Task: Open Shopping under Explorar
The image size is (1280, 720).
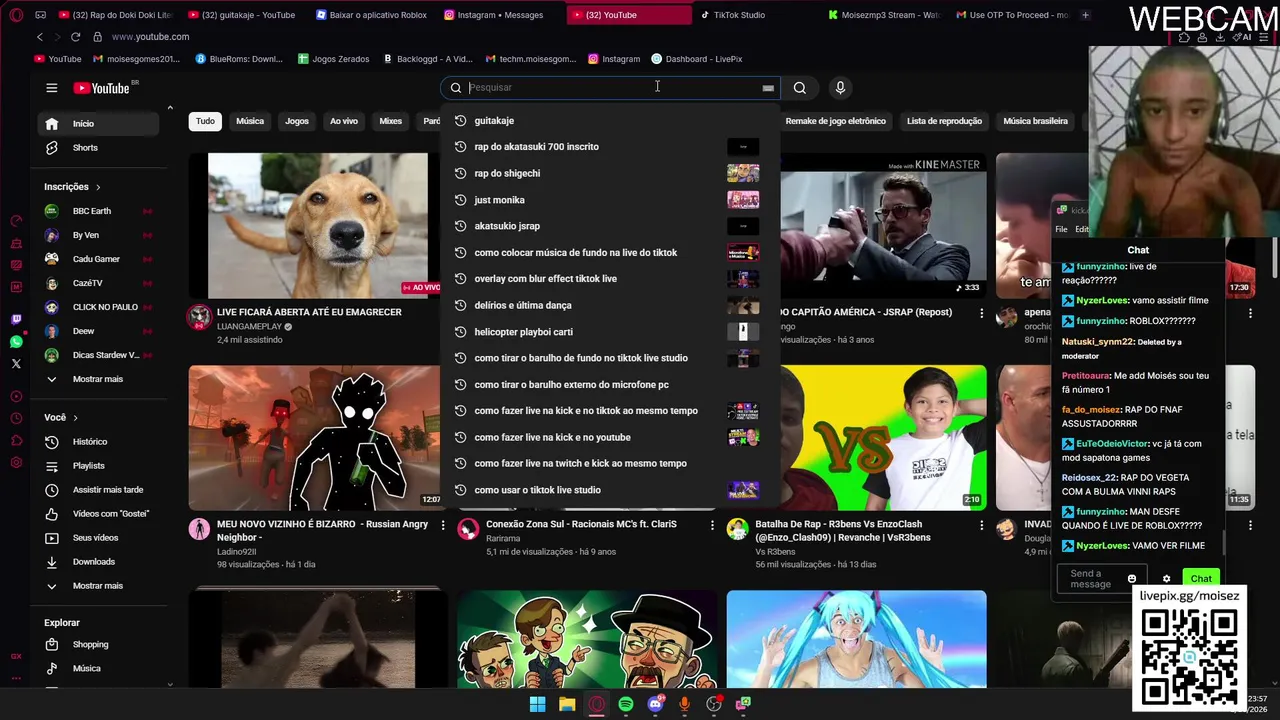Action: coord(97,645)
